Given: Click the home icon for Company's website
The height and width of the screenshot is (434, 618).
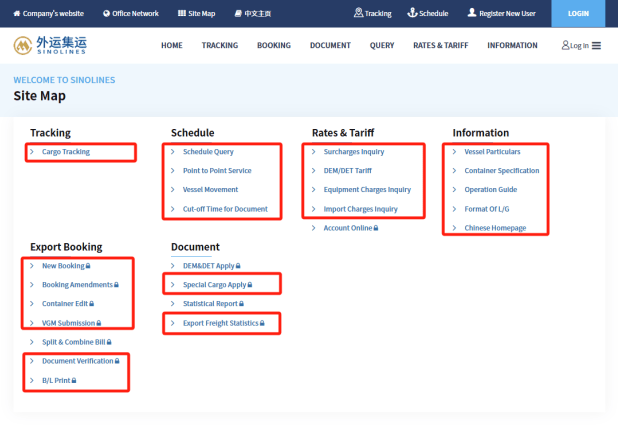Looking at the screenshot, I should point(17,13).
